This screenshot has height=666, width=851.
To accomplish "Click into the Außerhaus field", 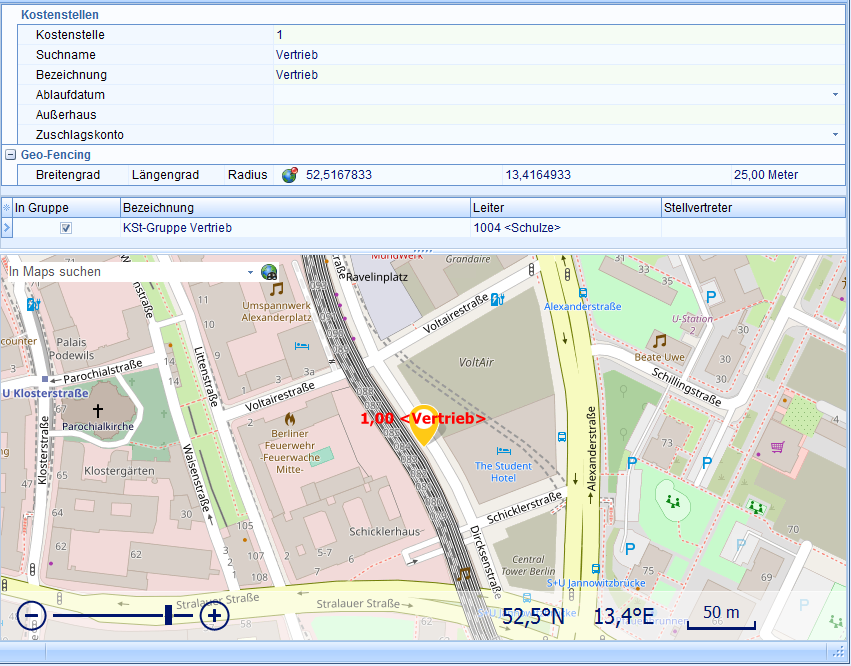I will 555,115.
